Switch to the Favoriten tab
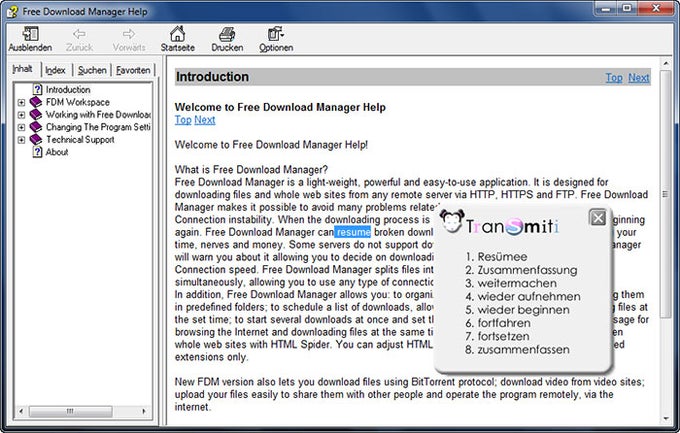The width and height of the screenshot is (680, 433). pos(133,70)
